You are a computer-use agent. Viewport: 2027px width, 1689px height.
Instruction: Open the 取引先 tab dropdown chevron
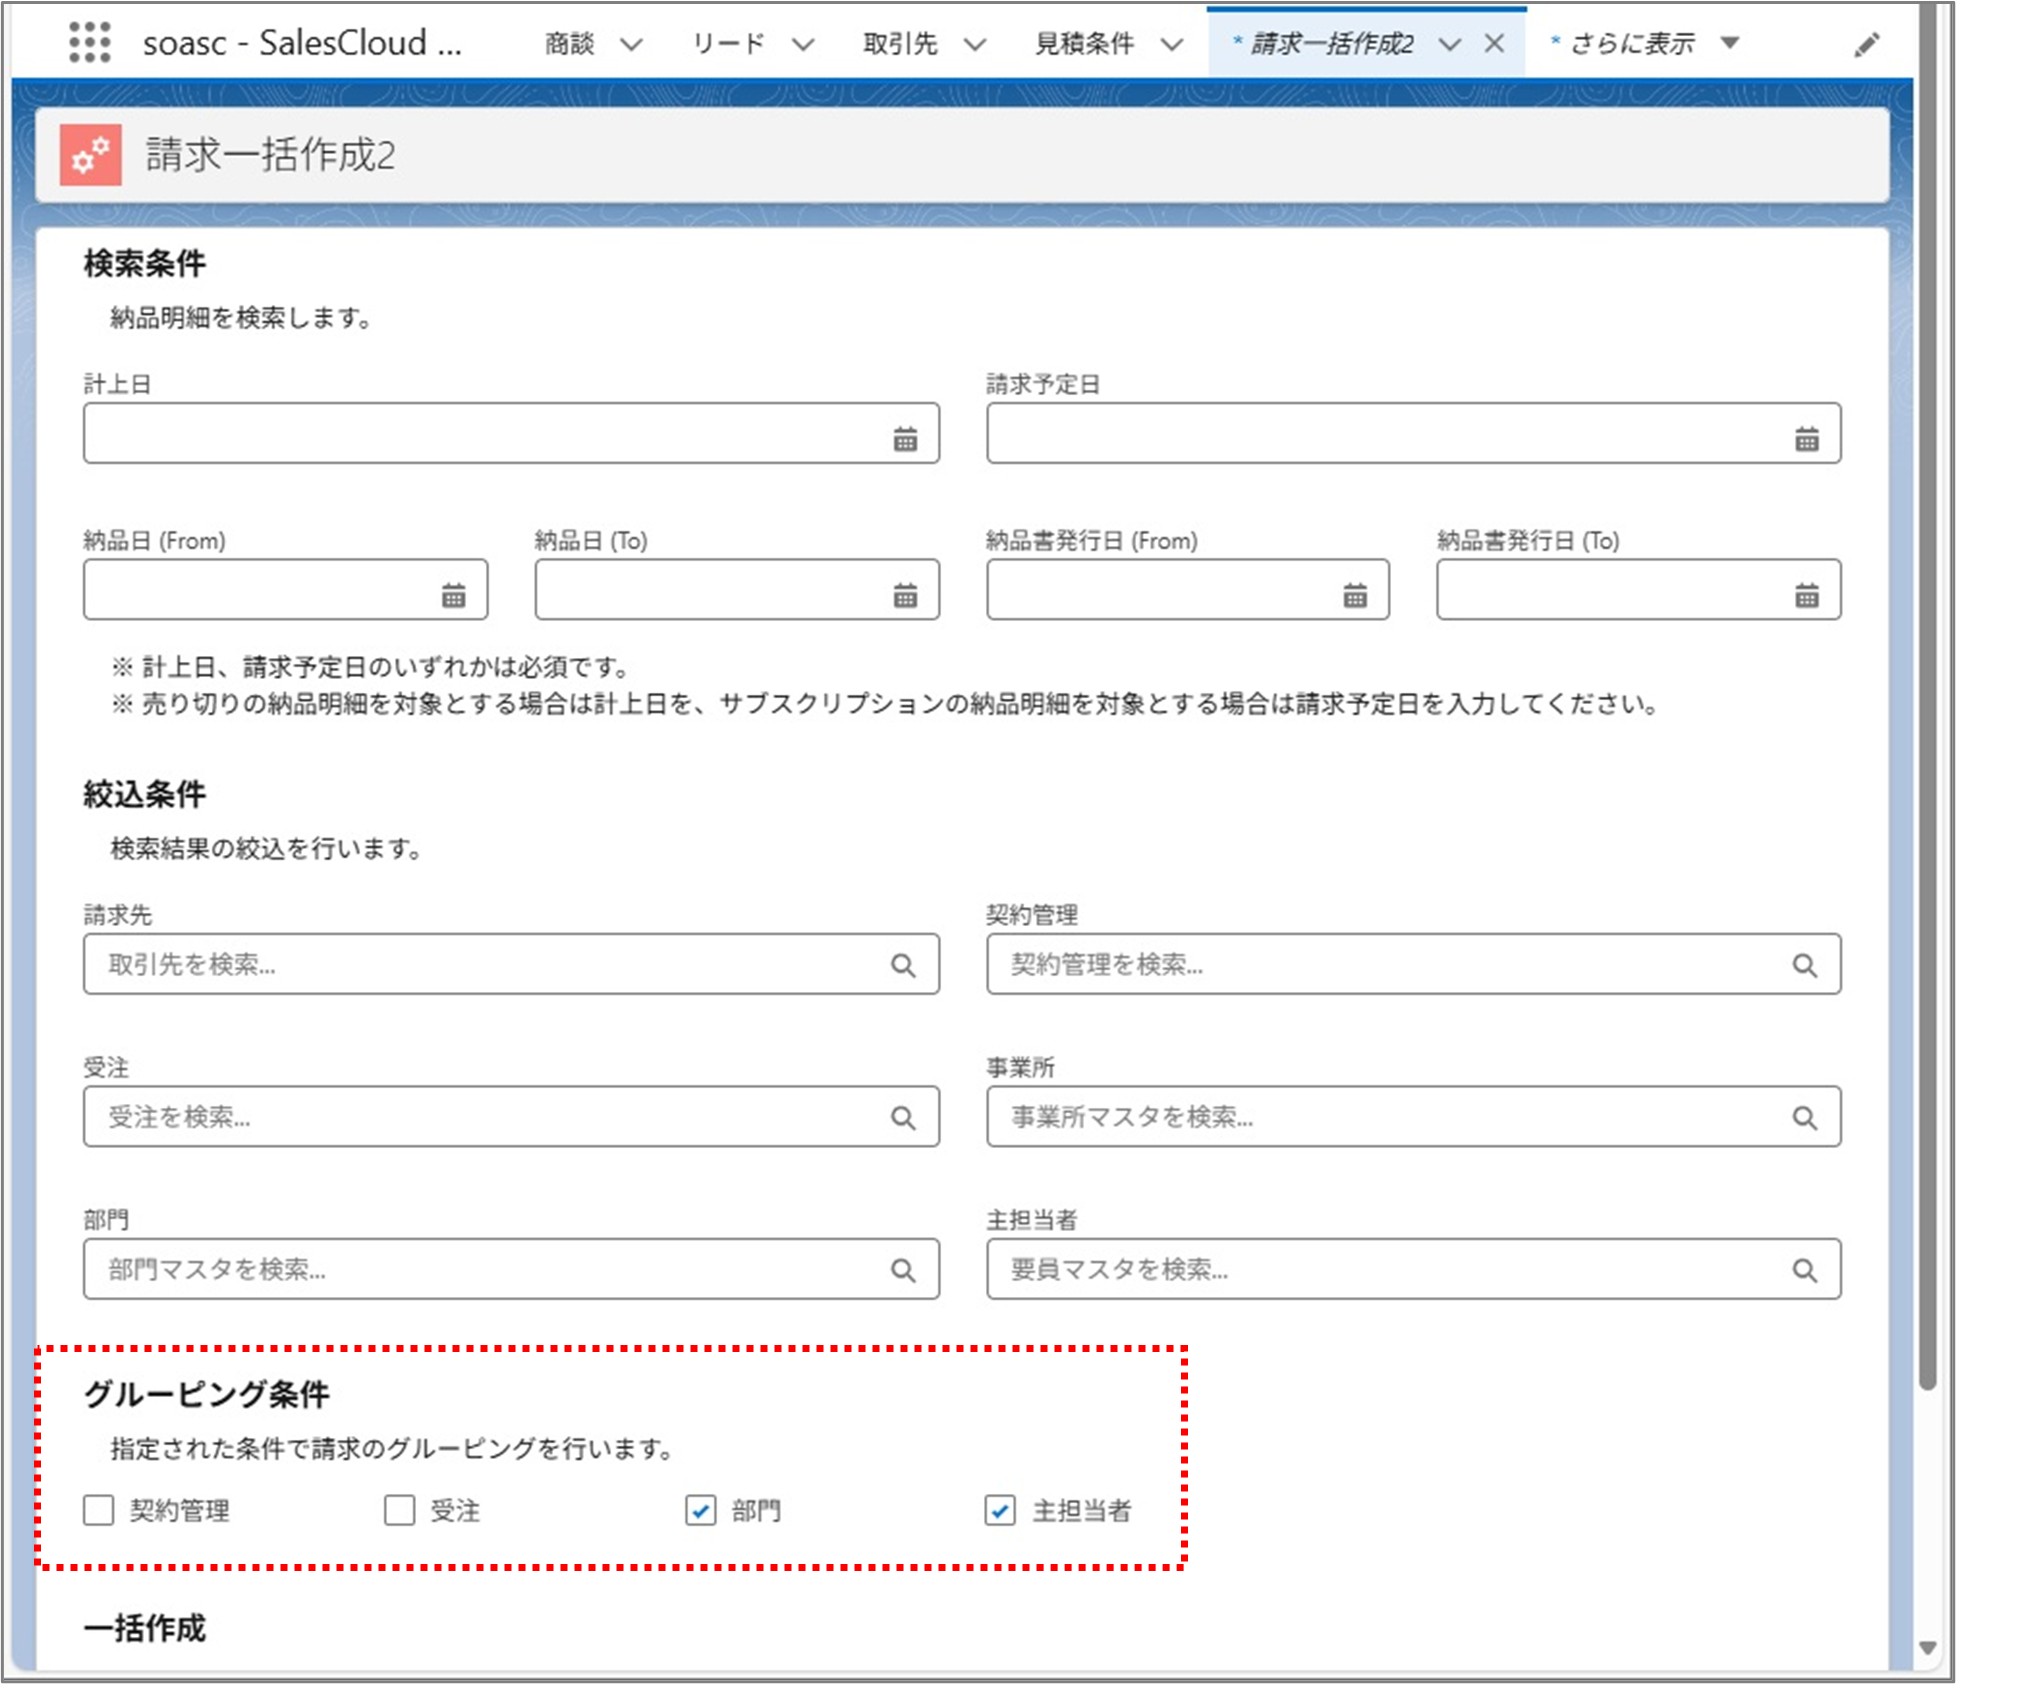tap(972, 43)
